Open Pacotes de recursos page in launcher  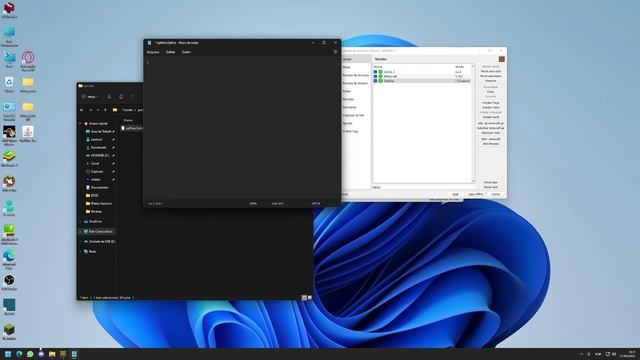click(355, 75)
